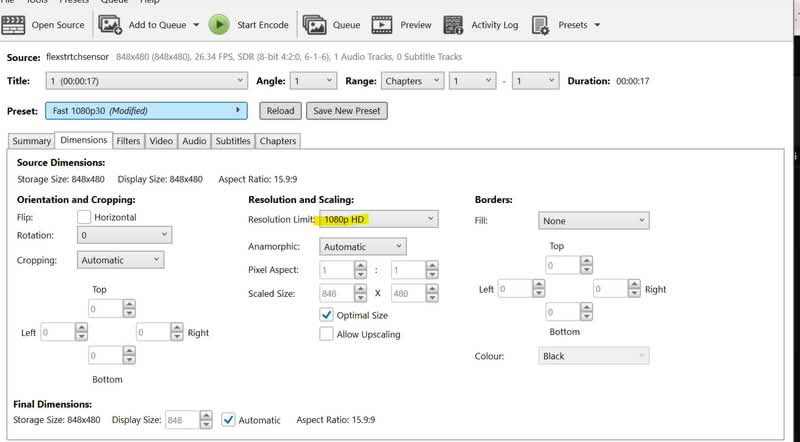
Task: Expand the Anamorphic dropdown
Action: [x=362, y=246]
